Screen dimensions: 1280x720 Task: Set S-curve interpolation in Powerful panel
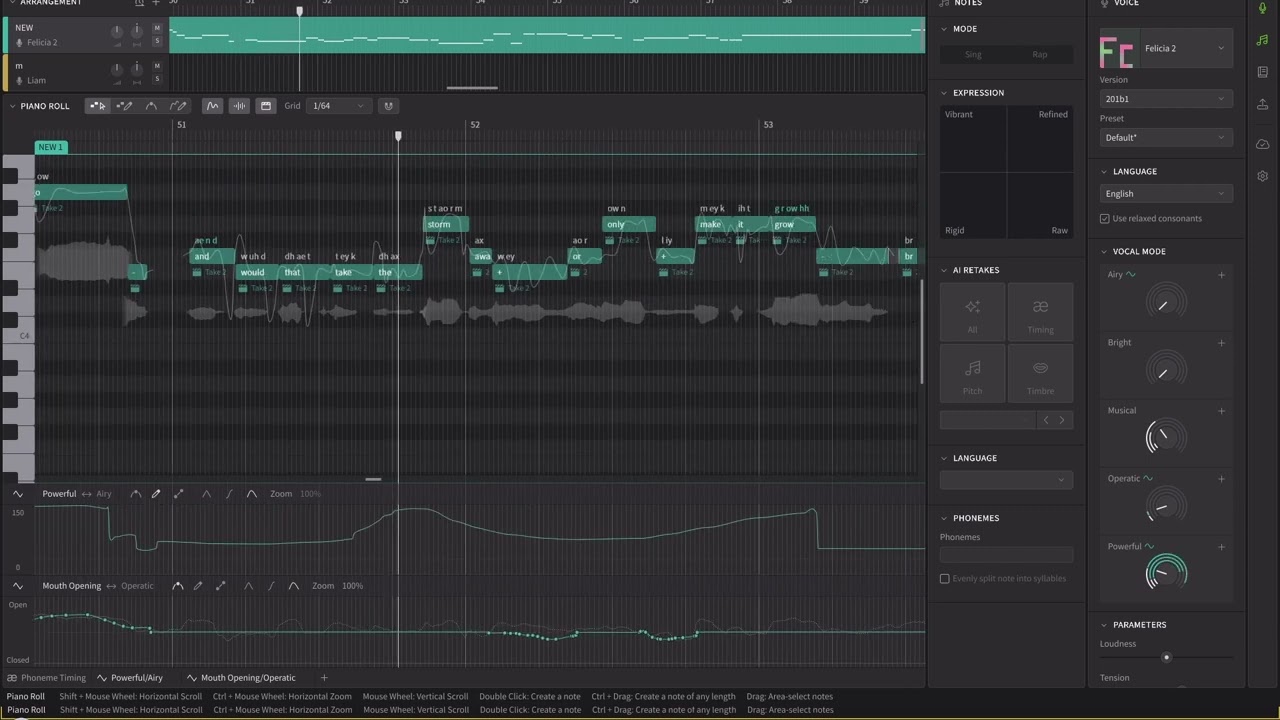coord(229,494)
